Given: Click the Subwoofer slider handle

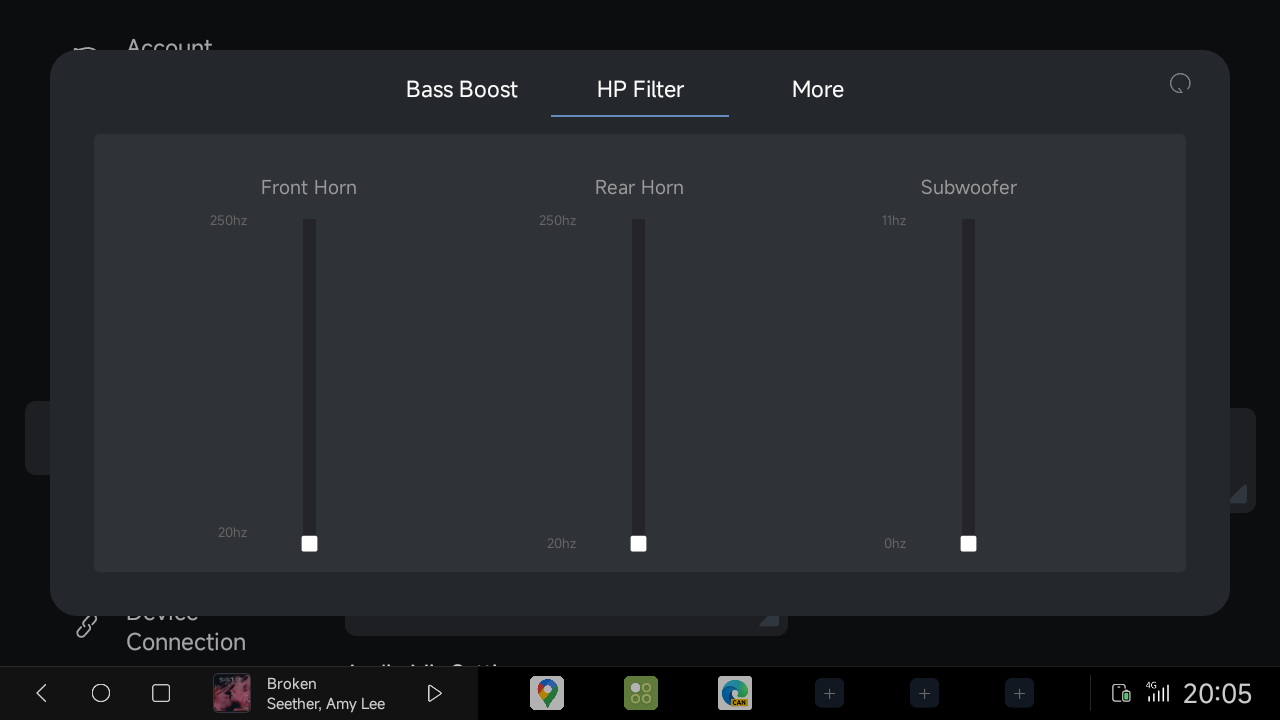Looking at the screenshot, I should tap(968, 543).
